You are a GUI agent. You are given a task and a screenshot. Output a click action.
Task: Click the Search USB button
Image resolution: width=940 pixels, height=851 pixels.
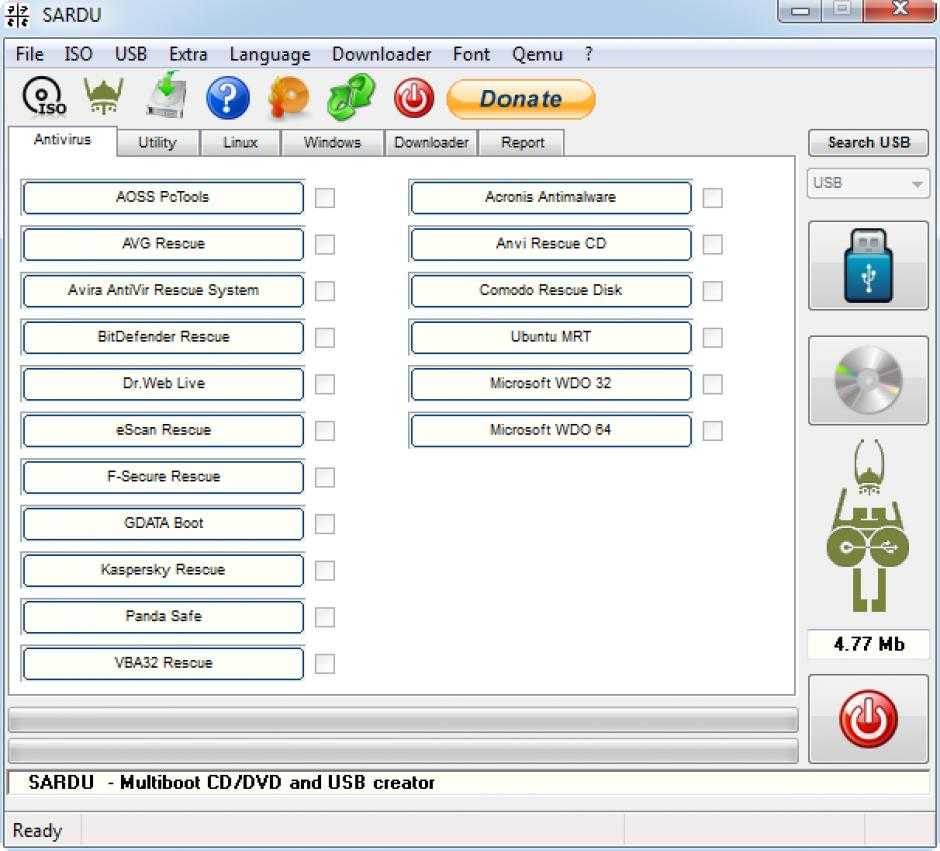coord(868,143)
